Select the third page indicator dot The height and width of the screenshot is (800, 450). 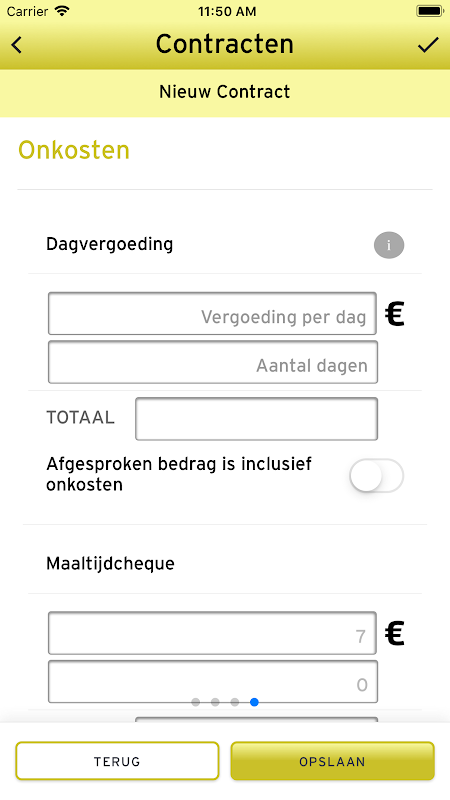[x=235, y=703]
